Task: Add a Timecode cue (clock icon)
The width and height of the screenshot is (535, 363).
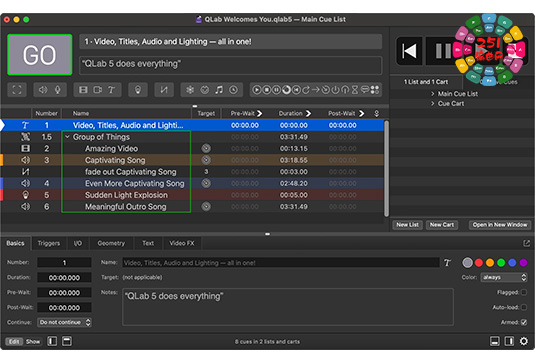Action: [x=233, y=90]
